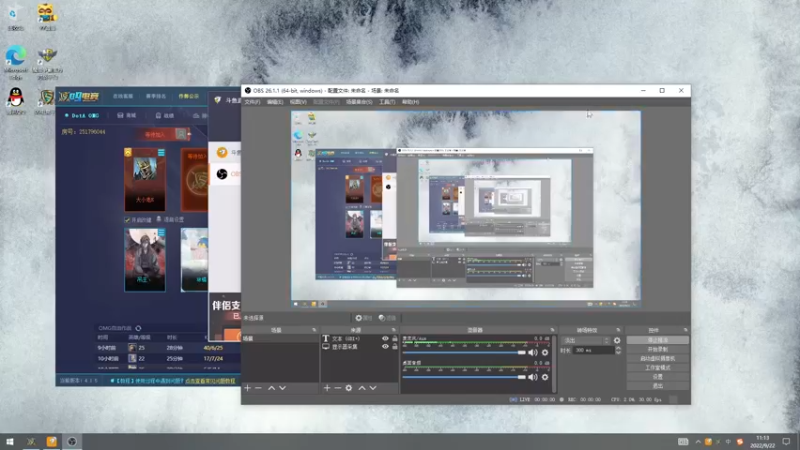Open the hamburger menu on the first player card
The image size is (800, 450).
161,153
